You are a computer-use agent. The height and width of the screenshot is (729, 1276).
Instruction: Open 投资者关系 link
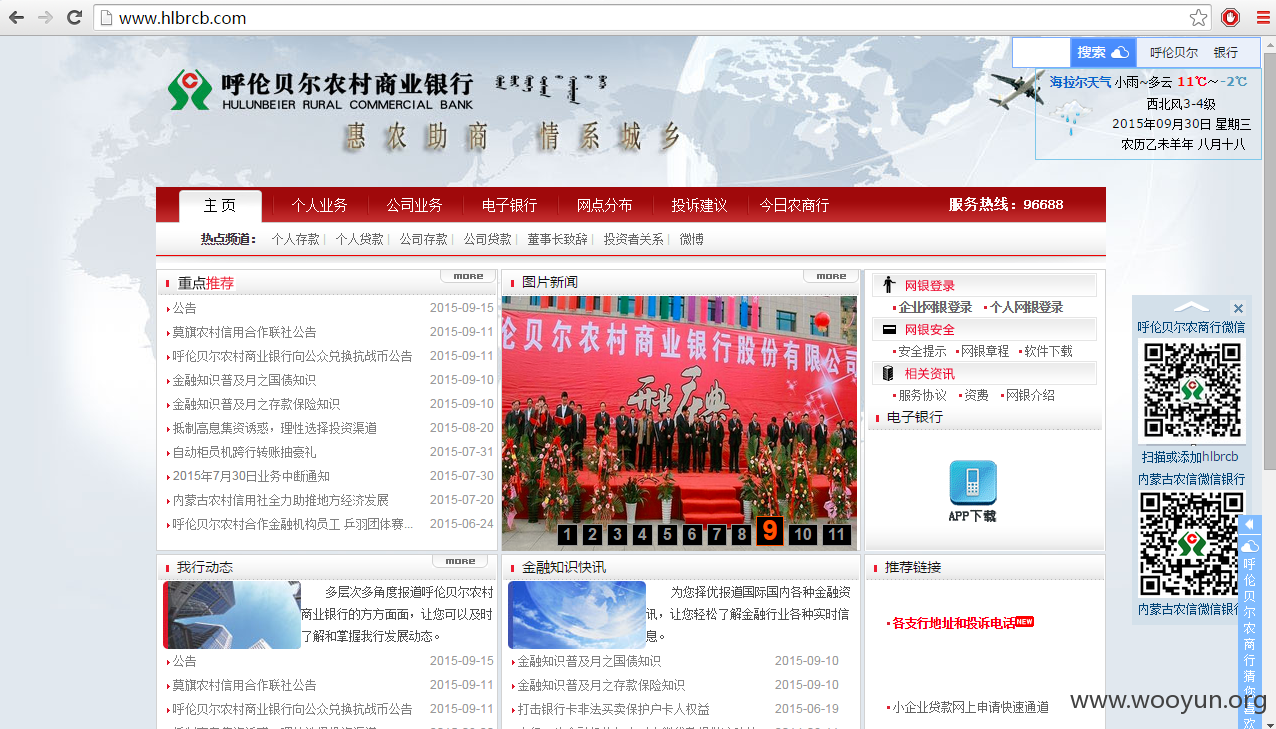click(x=633, y=239)
